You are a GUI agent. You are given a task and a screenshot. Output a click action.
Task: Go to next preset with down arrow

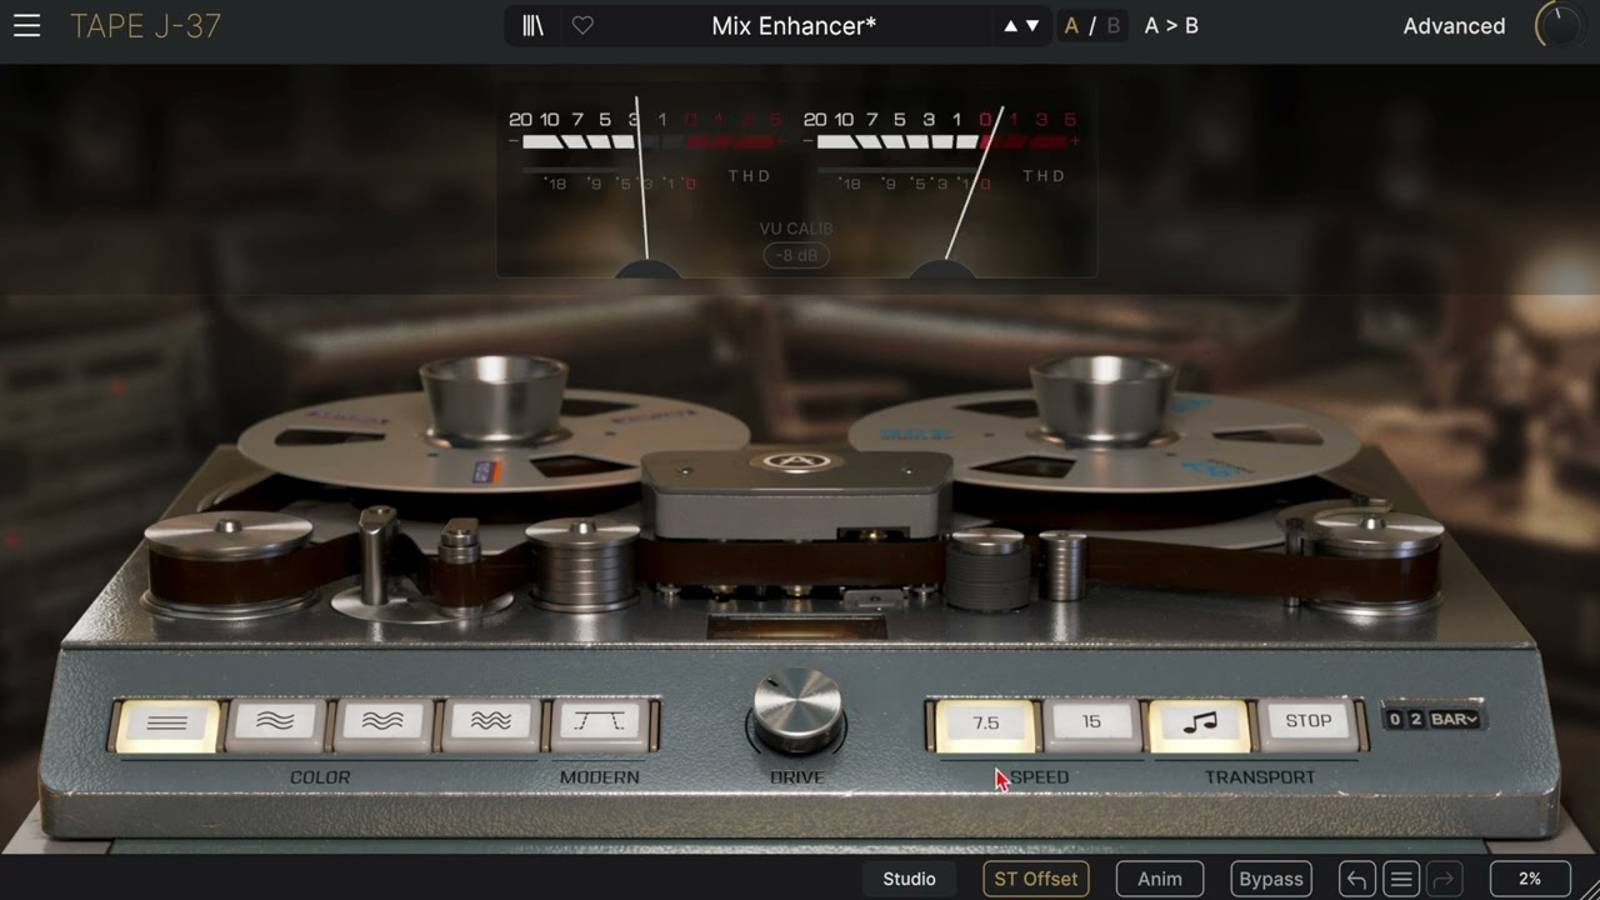pyautogui.click(x=1033, y=26)
